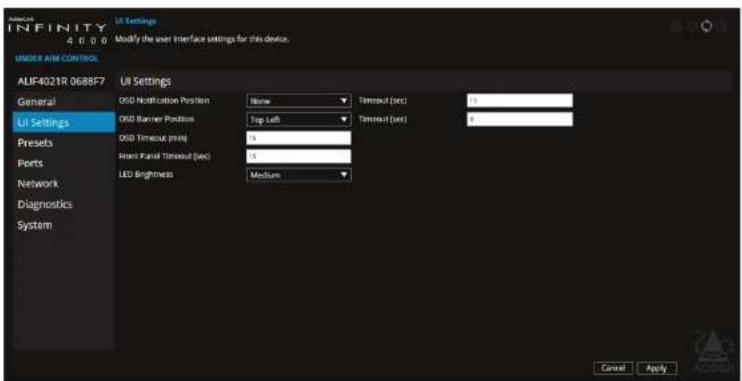The height and width of the screenshot is (381, 742).
Task: Open OSD Banner Position dropdown
Action: coord(299,119)
